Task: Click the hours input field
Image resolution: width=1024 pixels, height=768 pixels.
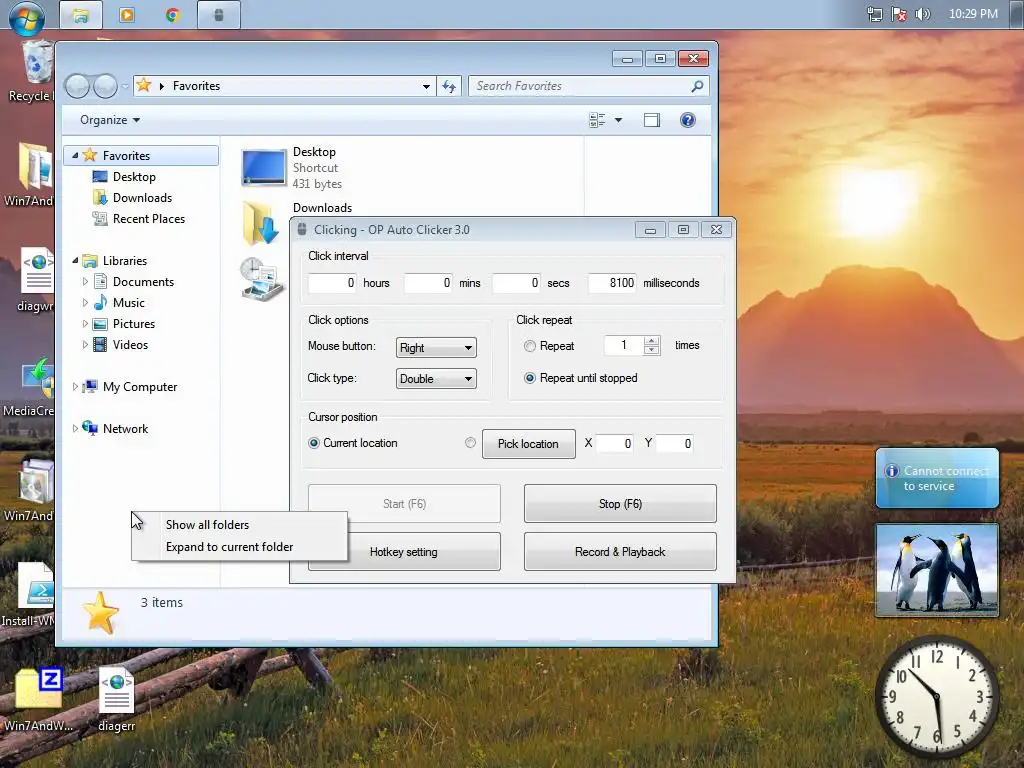Action: click(332, 283)
